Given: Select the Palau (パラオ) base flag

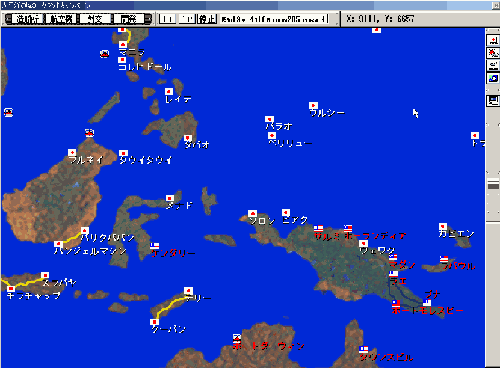Looking at the screenshot, I should click(269, 119).
